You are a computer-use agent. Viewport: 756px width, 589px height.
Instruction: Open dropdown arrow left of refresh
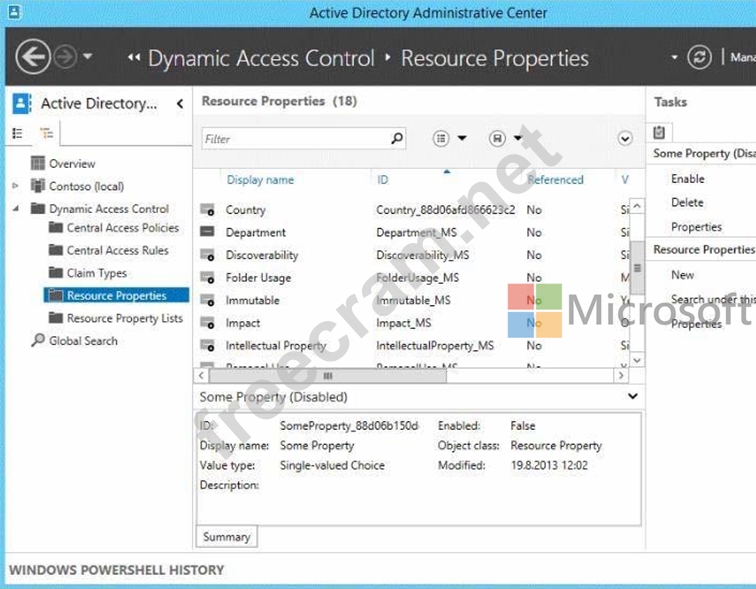[674, 58]
